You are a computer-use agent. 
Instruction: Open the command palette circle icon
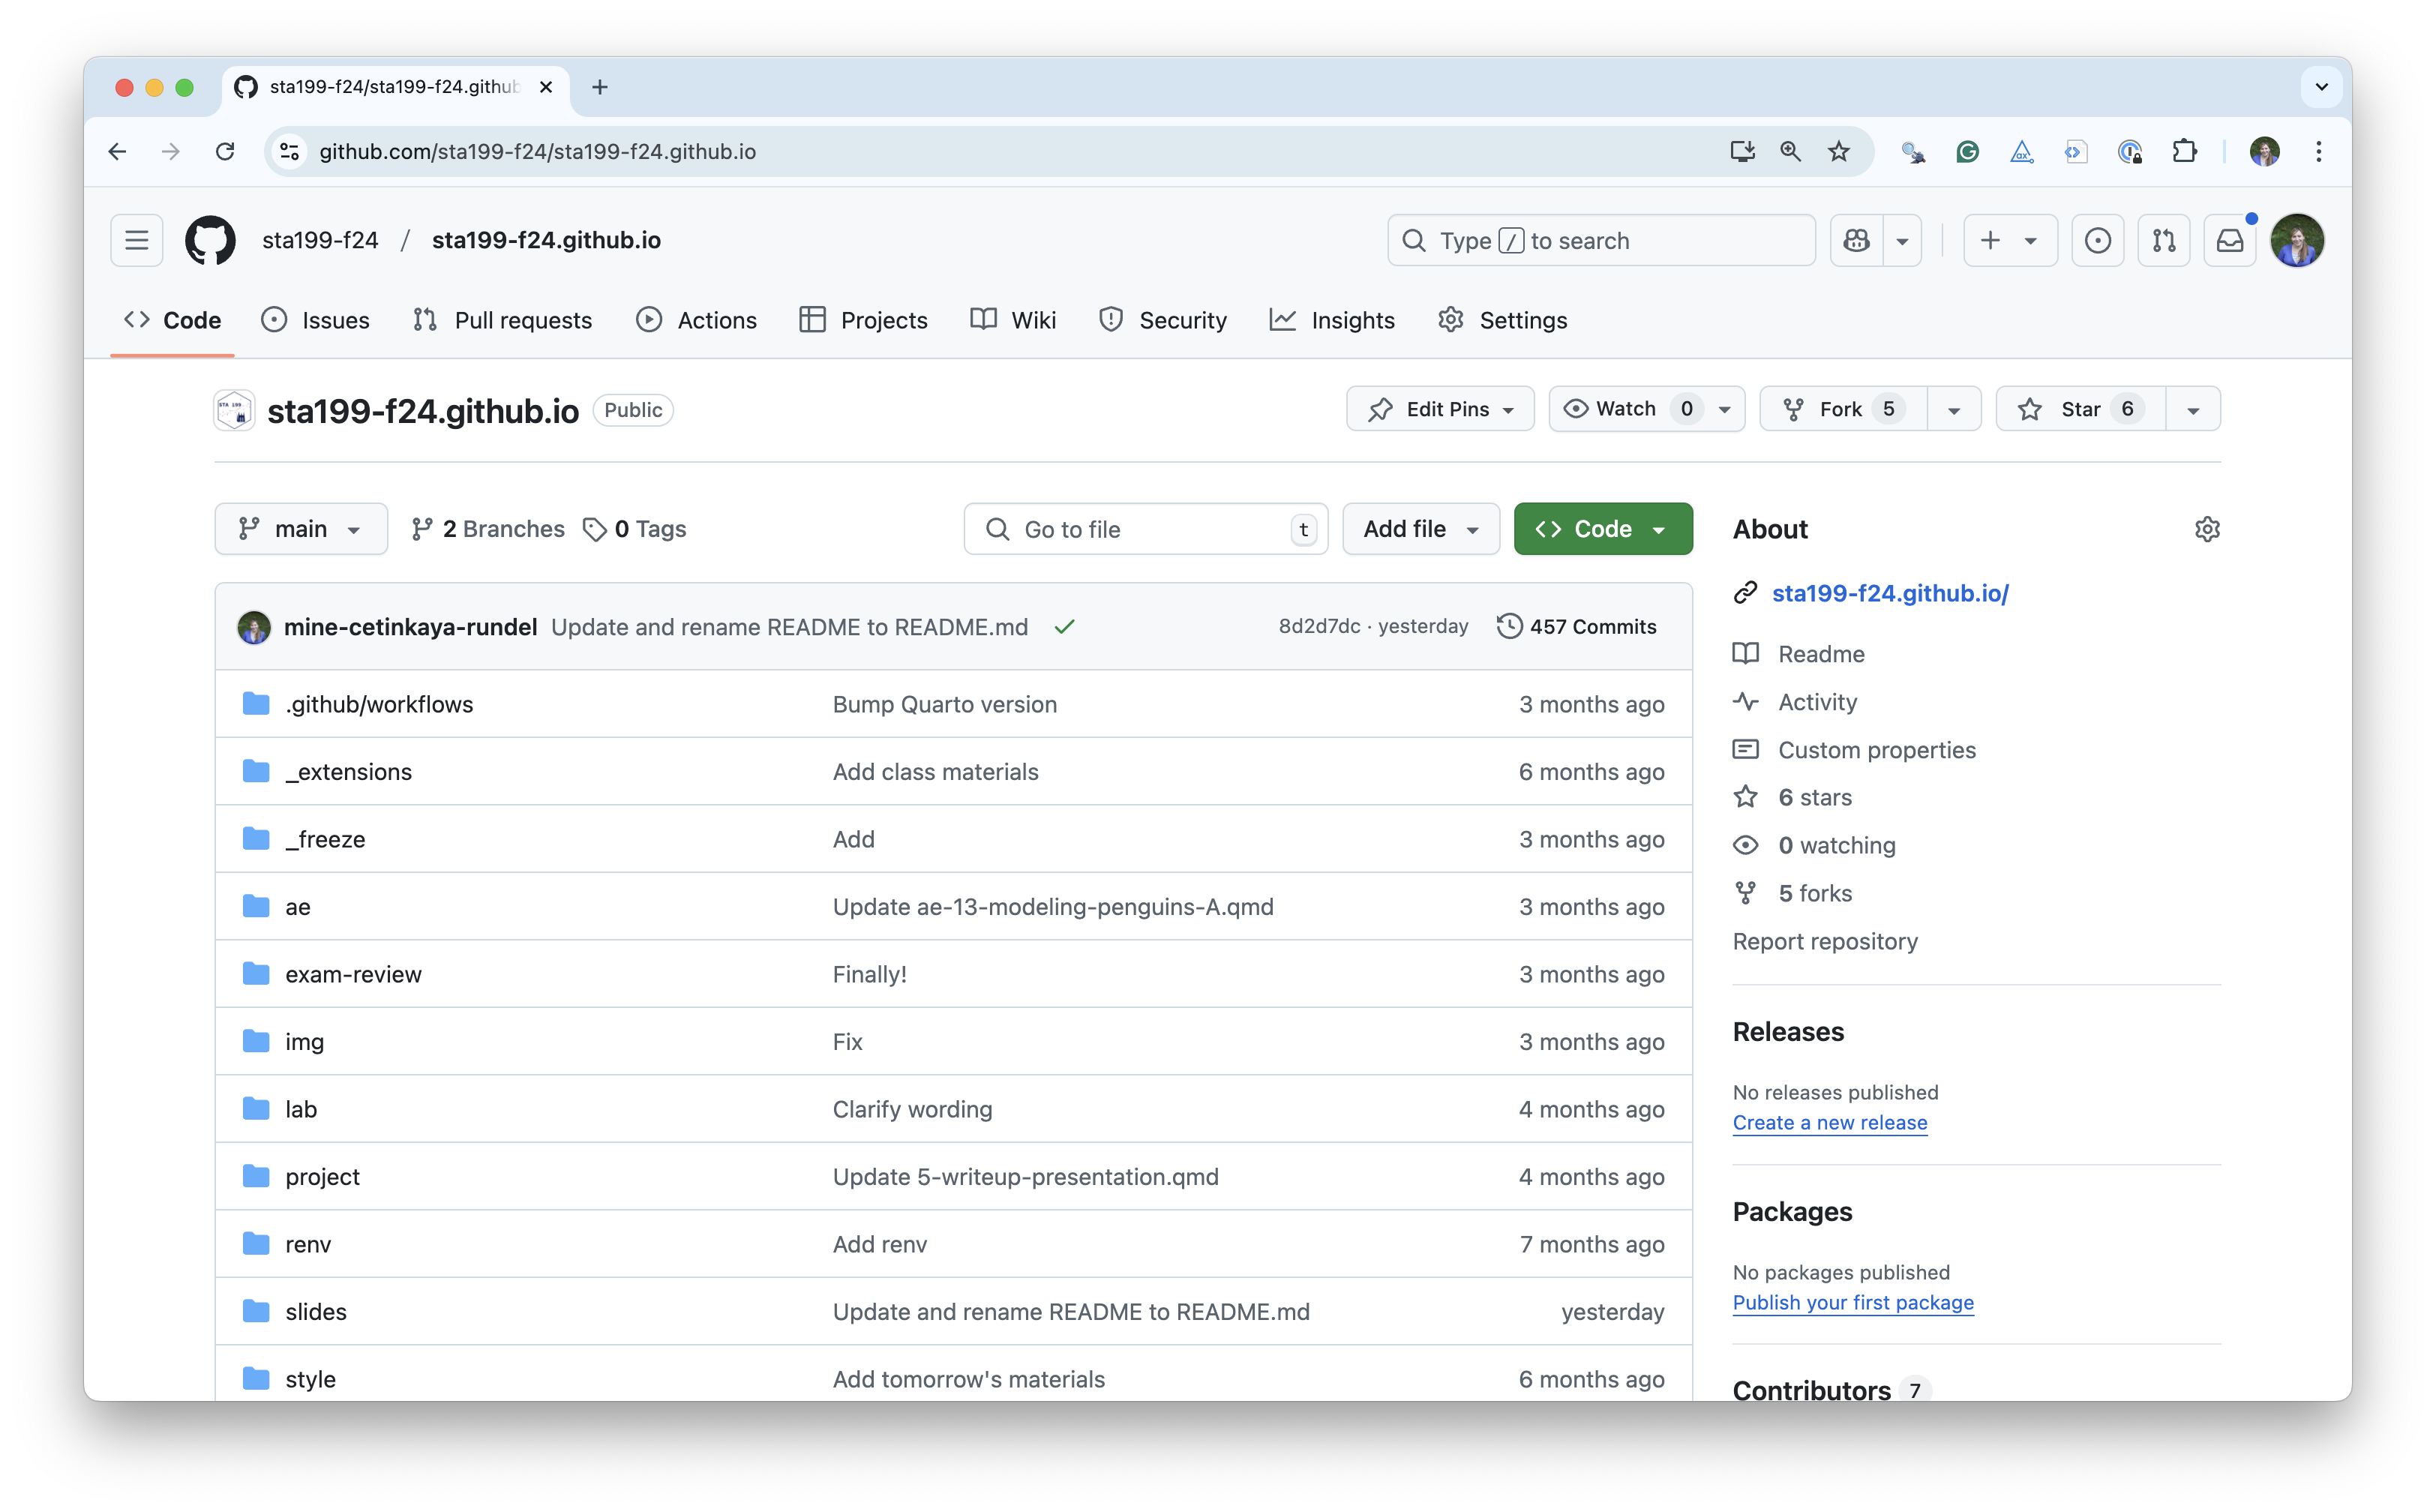click(2098, 240)
